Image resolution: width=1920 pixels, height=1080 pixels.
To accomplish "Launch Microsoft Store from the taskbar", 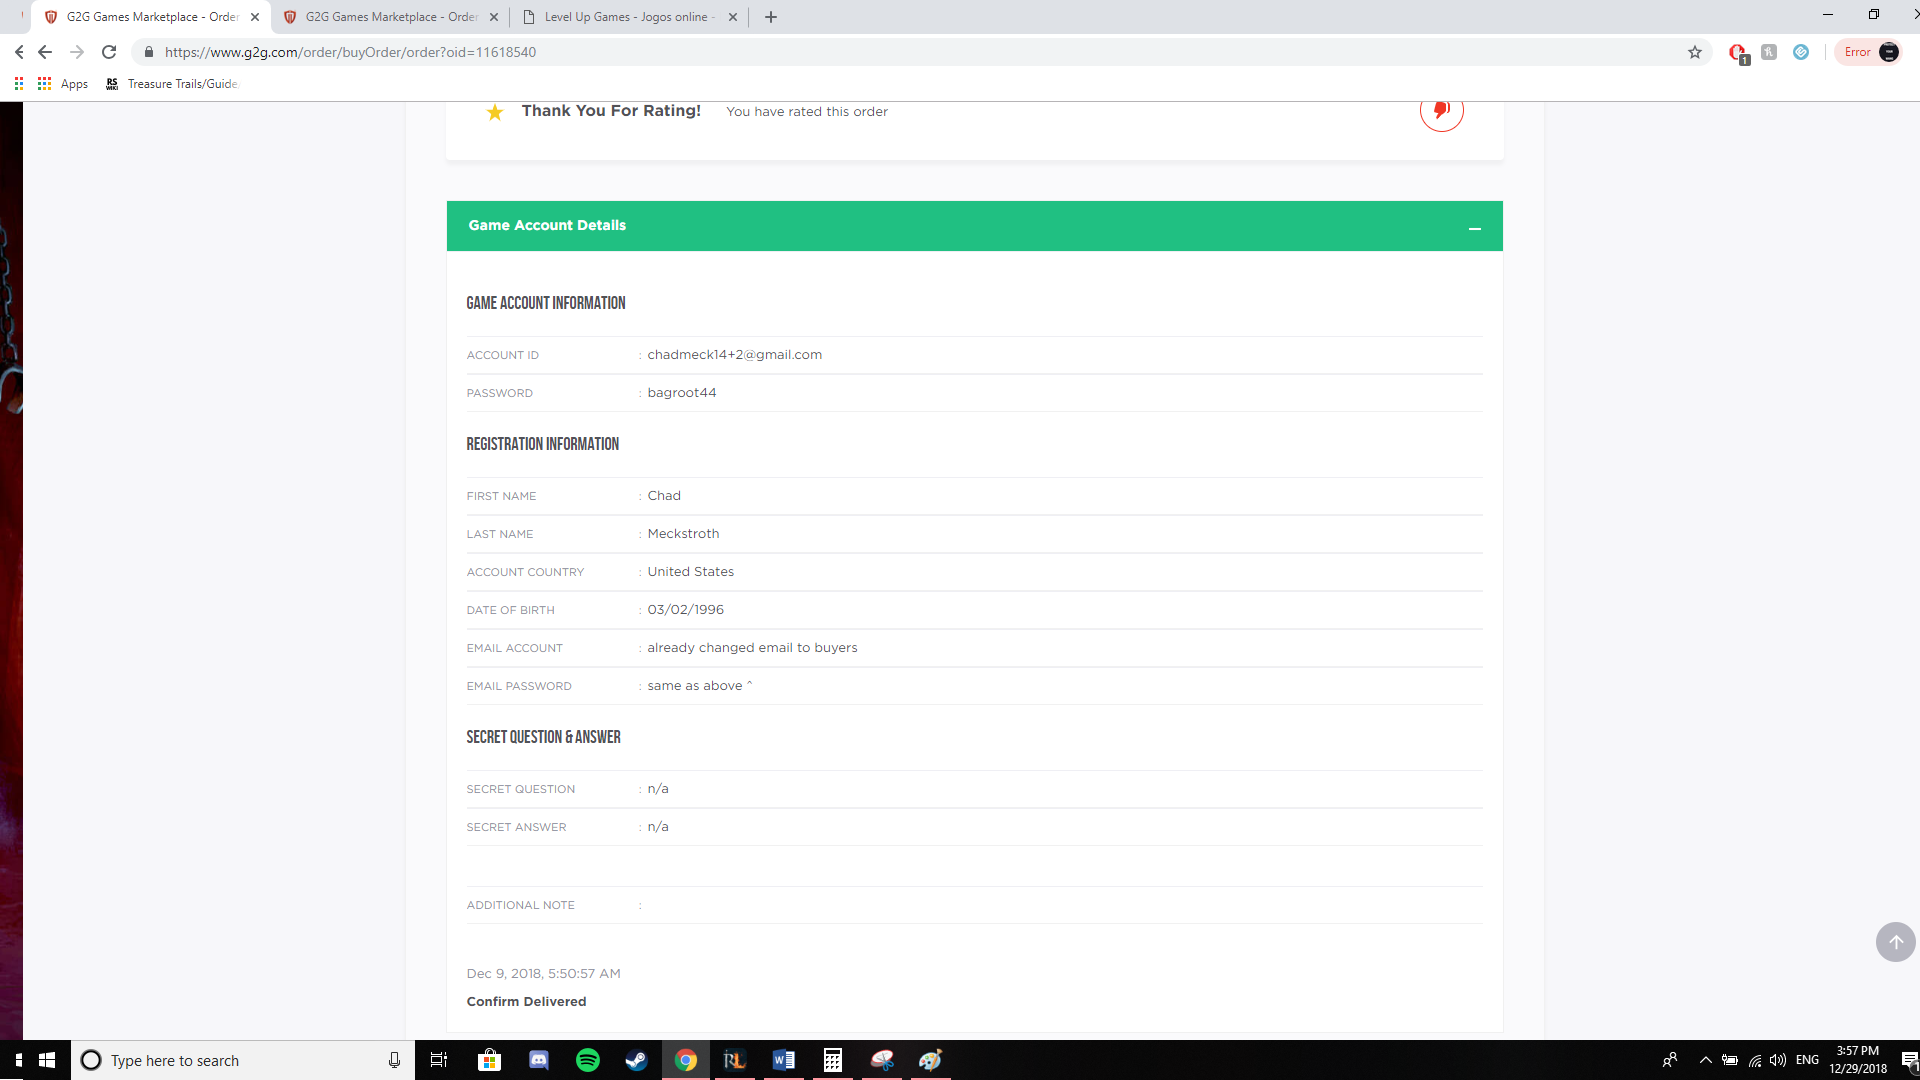I will click(x=490, y=1060).
